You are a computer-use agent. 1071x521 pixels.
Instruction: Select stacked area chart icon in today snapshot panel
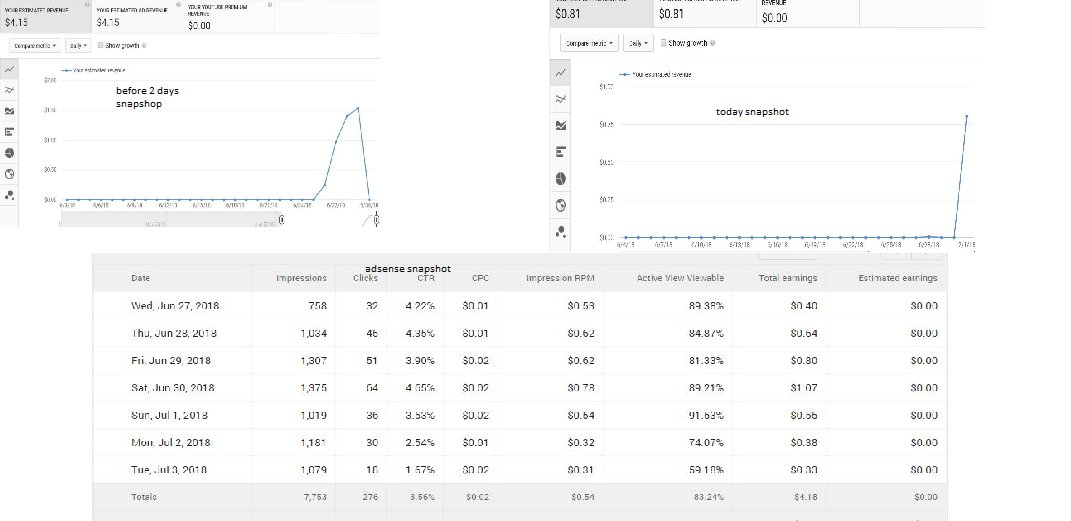(x=561, y=126)
